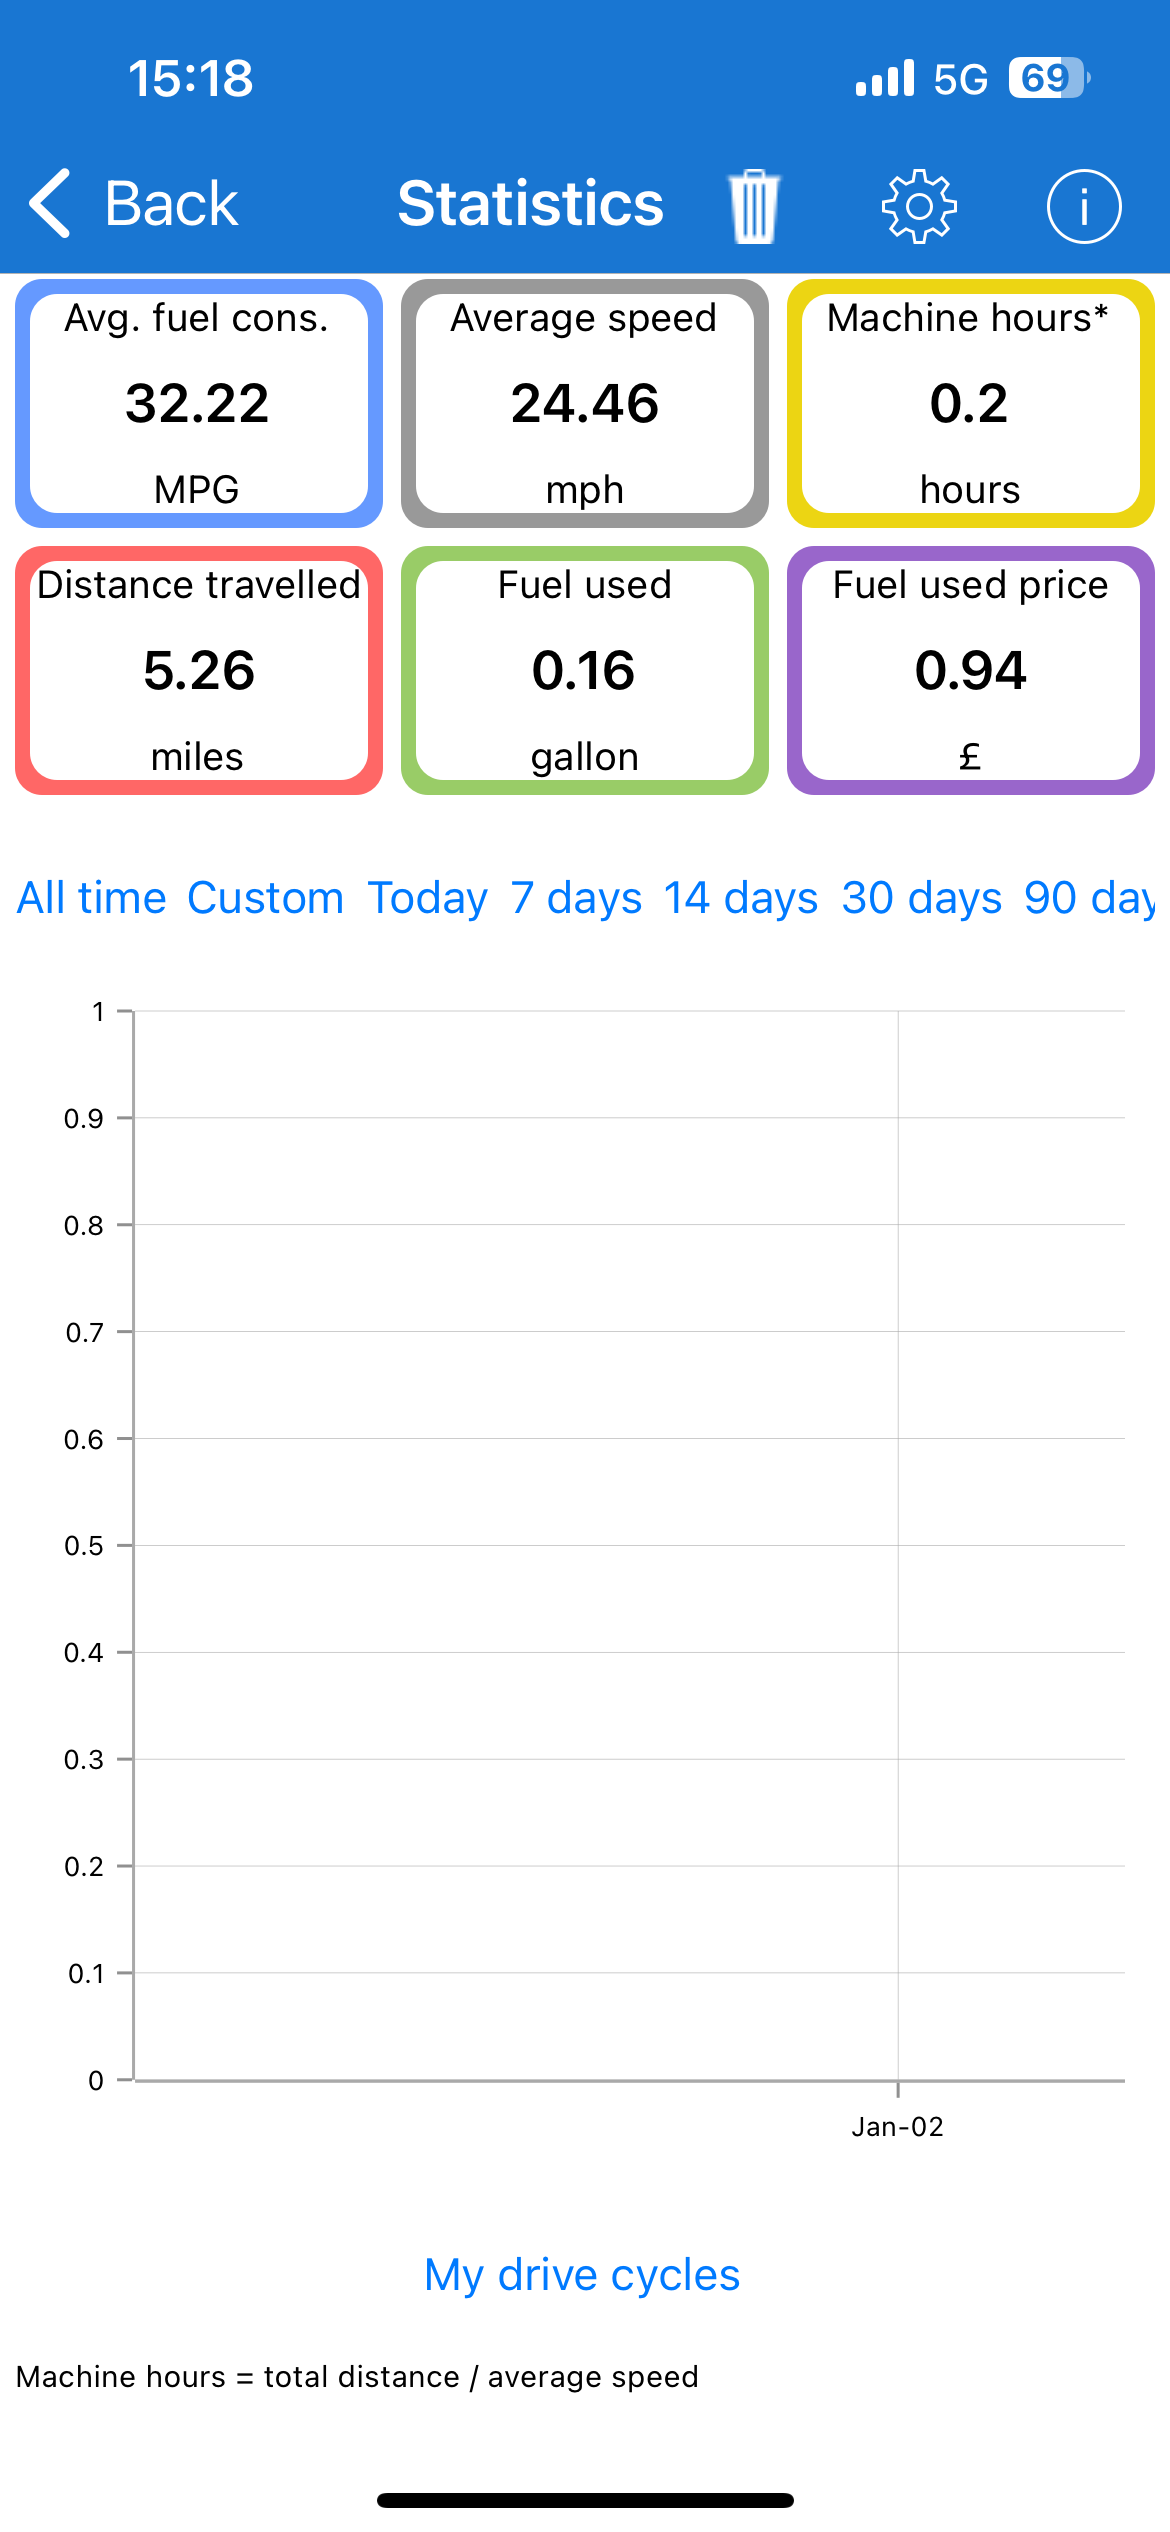
Task: Tap the battery indicator in status bar
Action: pos(1048,78)
